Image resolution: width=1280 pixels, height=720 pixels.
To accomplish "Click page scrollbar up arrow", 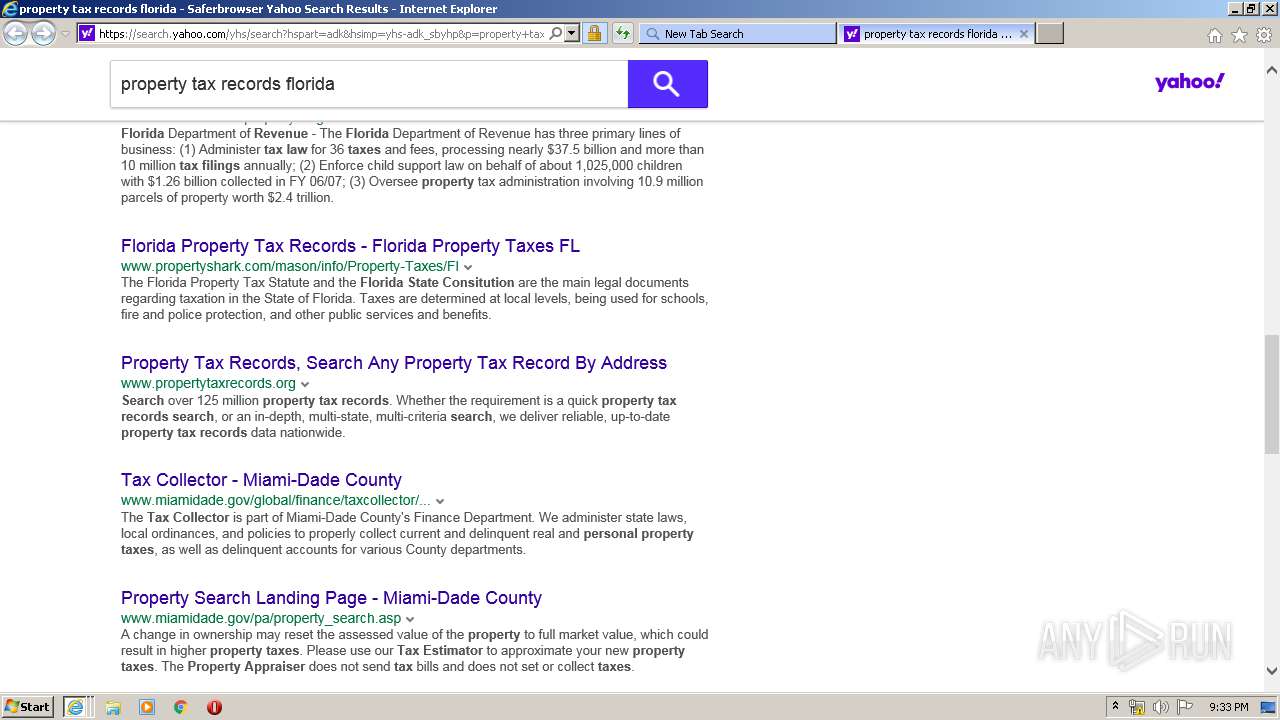I will pyautogui.click(x=1271, y=71).
